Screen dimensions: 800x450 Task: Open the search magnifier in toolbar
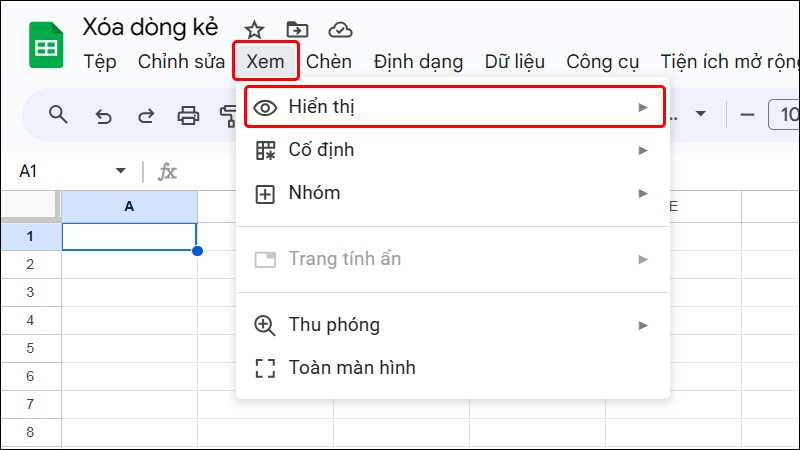click(58, 115)
